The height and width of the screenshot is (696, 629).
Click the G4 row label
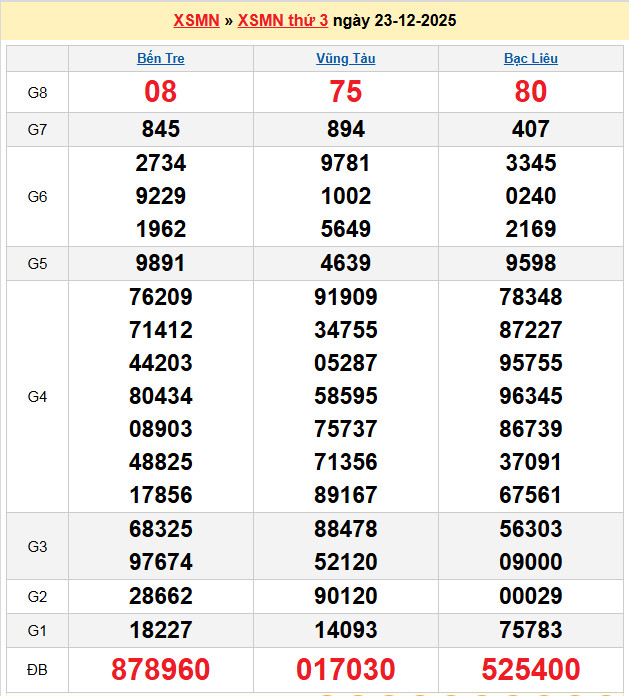tap(37, 397)
